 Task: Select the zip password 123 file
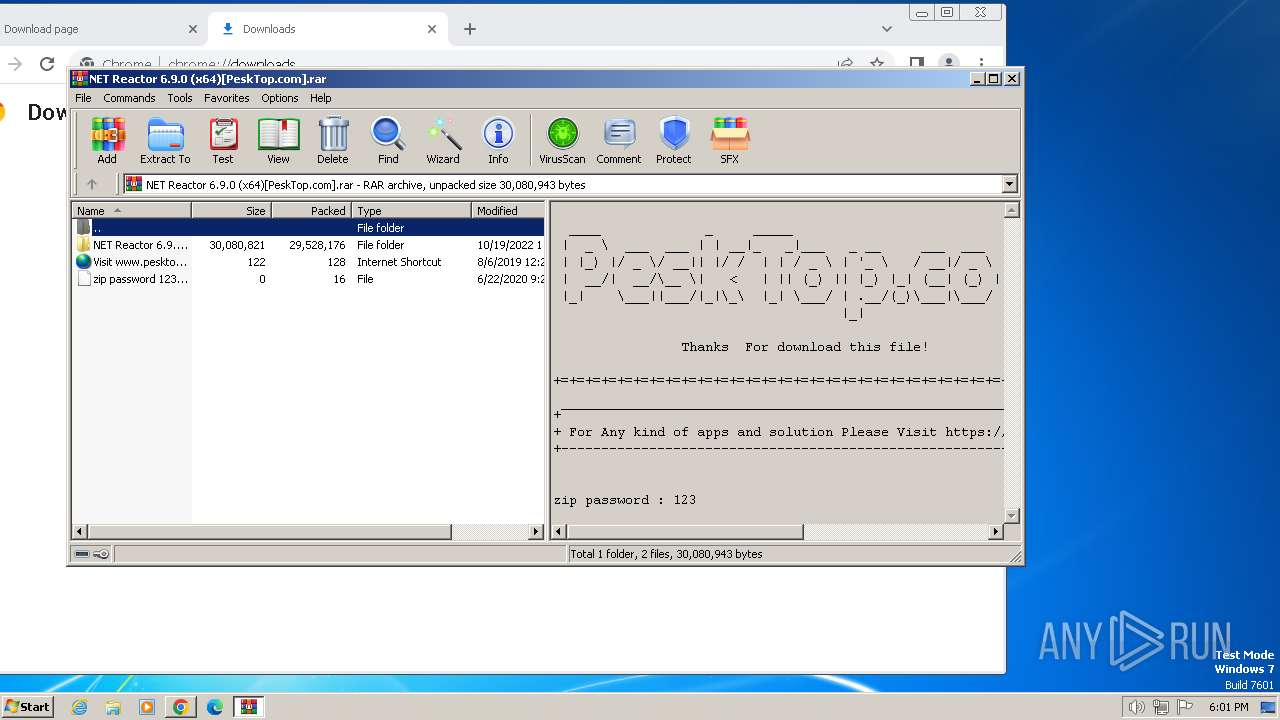tap(309, 279)
